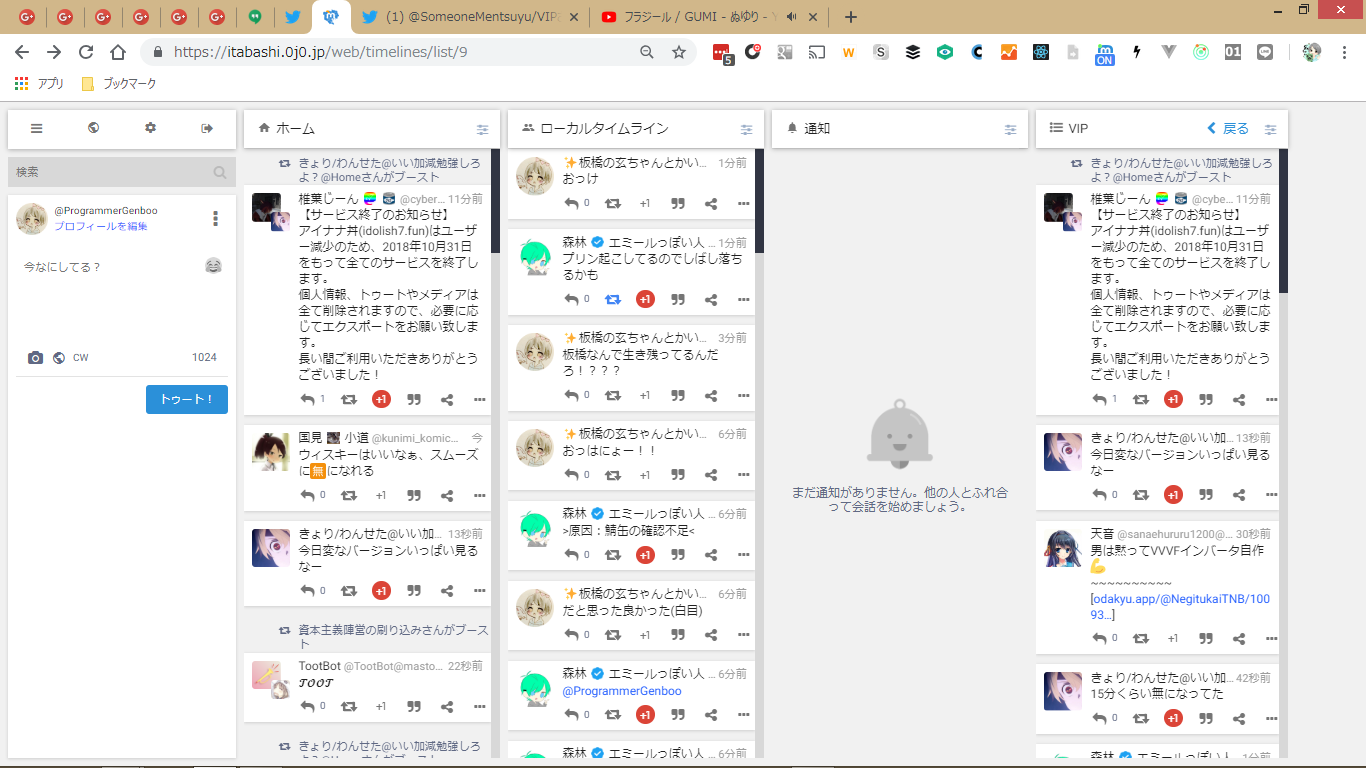Viewport: 1366px width, 768px height.
Task: Share the TootBot toot
Action: (447, 706)
